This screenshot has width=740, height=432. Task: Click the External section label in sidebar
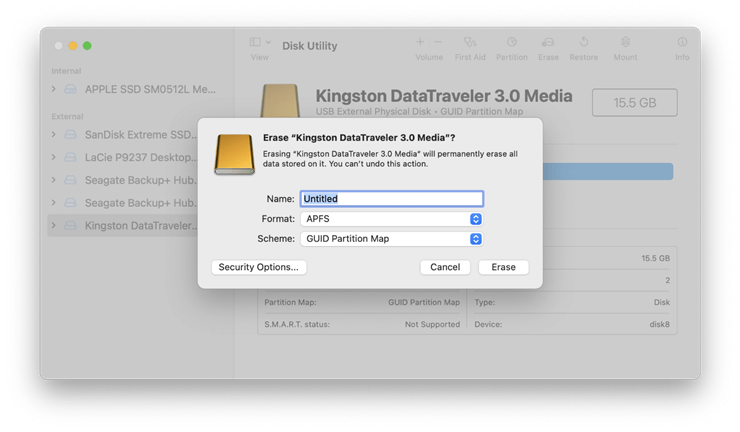coord(67,117)
